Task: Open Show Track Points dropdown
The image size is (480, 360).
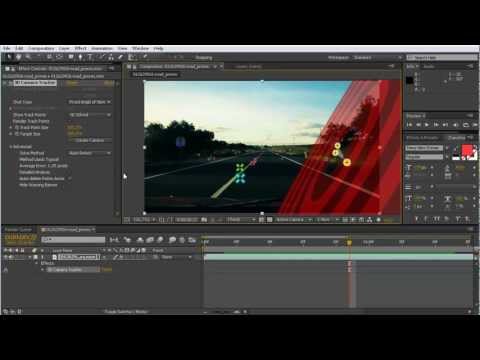Action: point(90,115)
